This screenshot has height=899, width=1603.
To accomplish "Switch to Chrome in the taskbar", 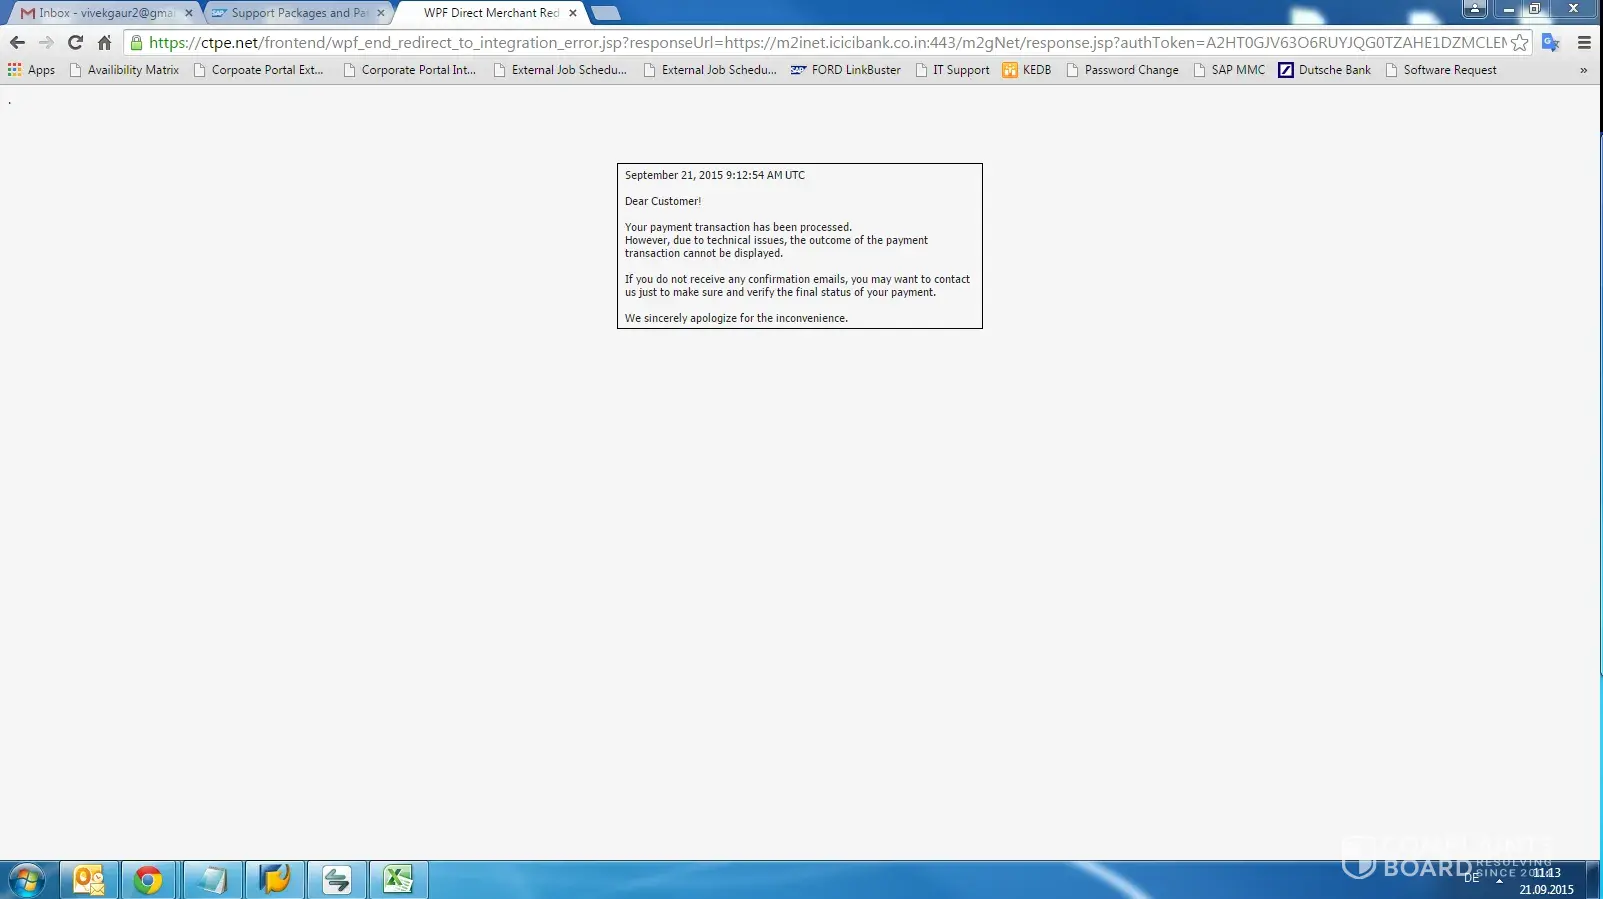I will click(x=148, y=880).
